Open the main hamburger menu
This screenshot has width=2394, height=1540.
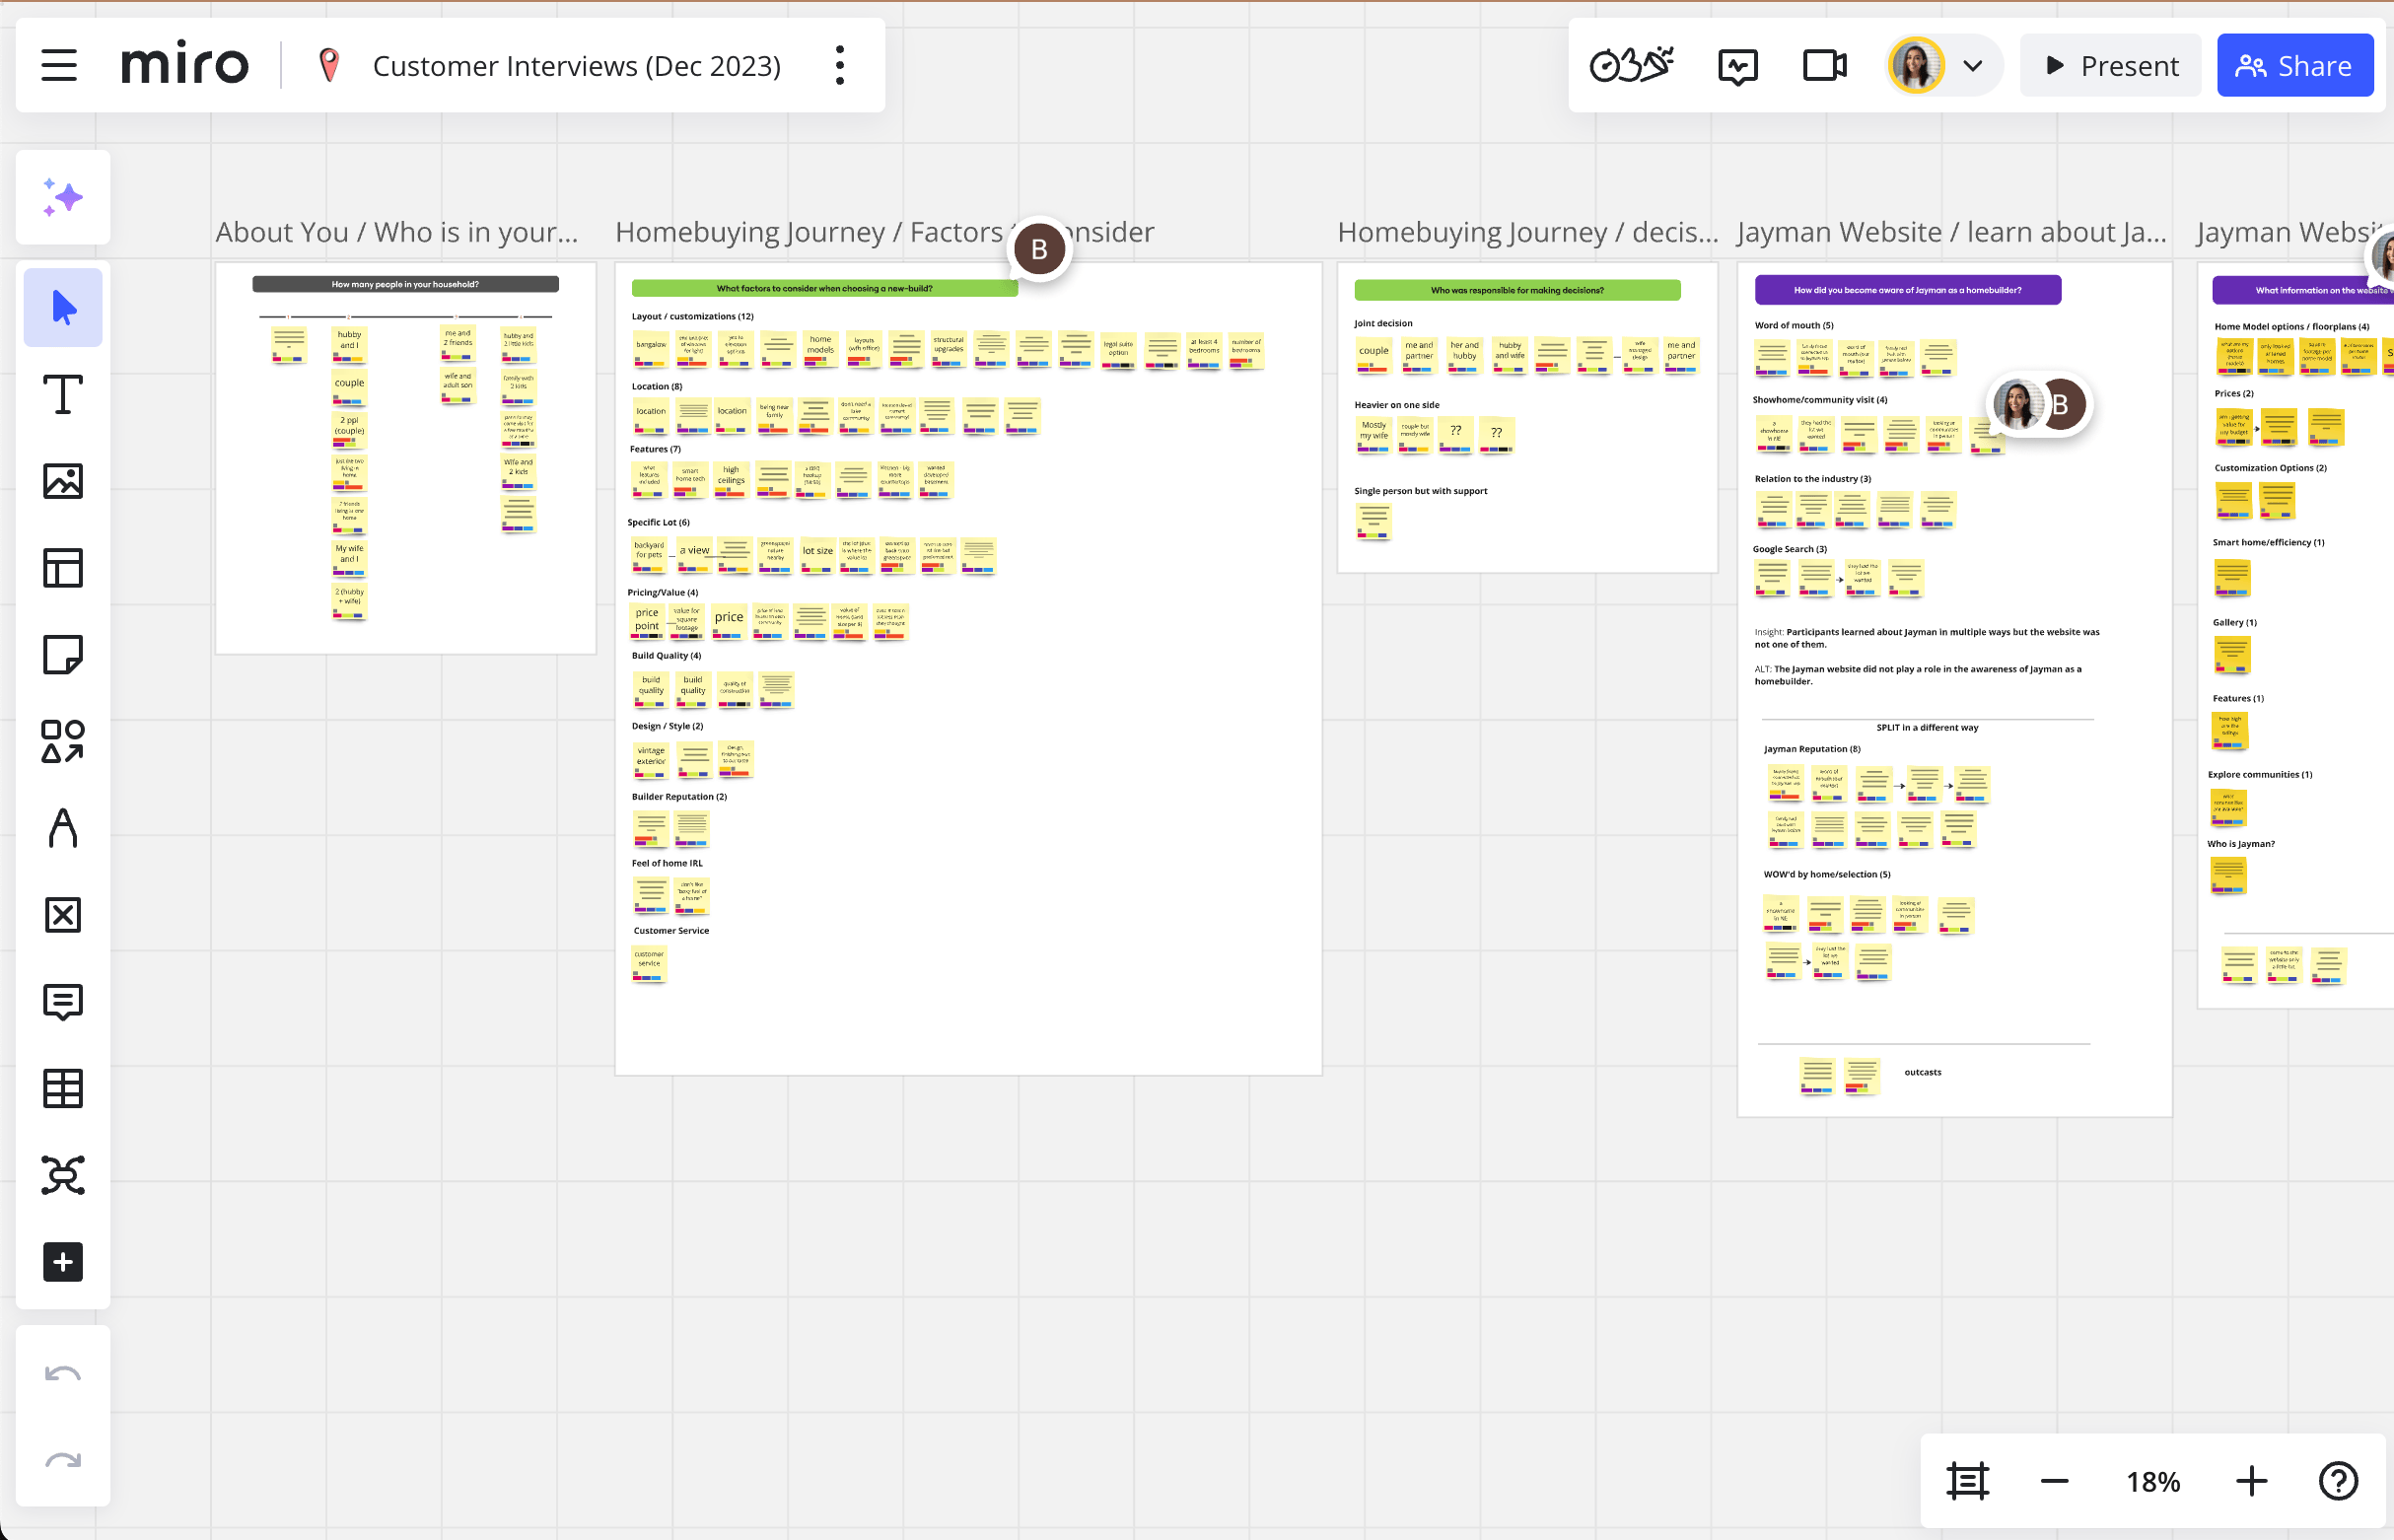(59, 66)
